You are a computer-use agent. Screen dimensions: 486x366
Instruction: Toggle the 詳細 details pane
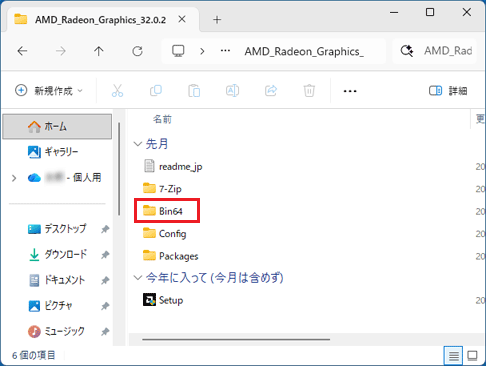(x=448, y=91)
